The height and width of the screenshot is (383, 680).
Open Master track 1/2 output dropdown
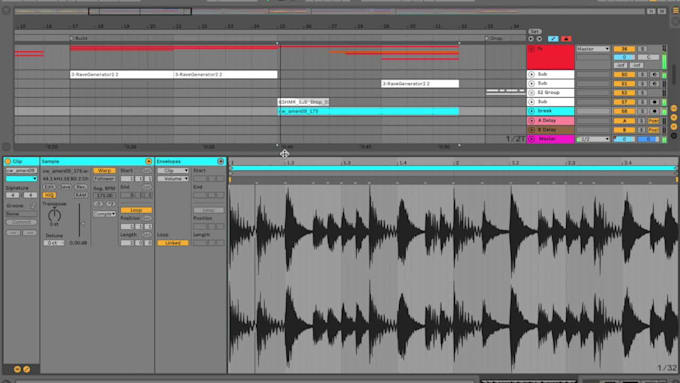click(593, 139)
